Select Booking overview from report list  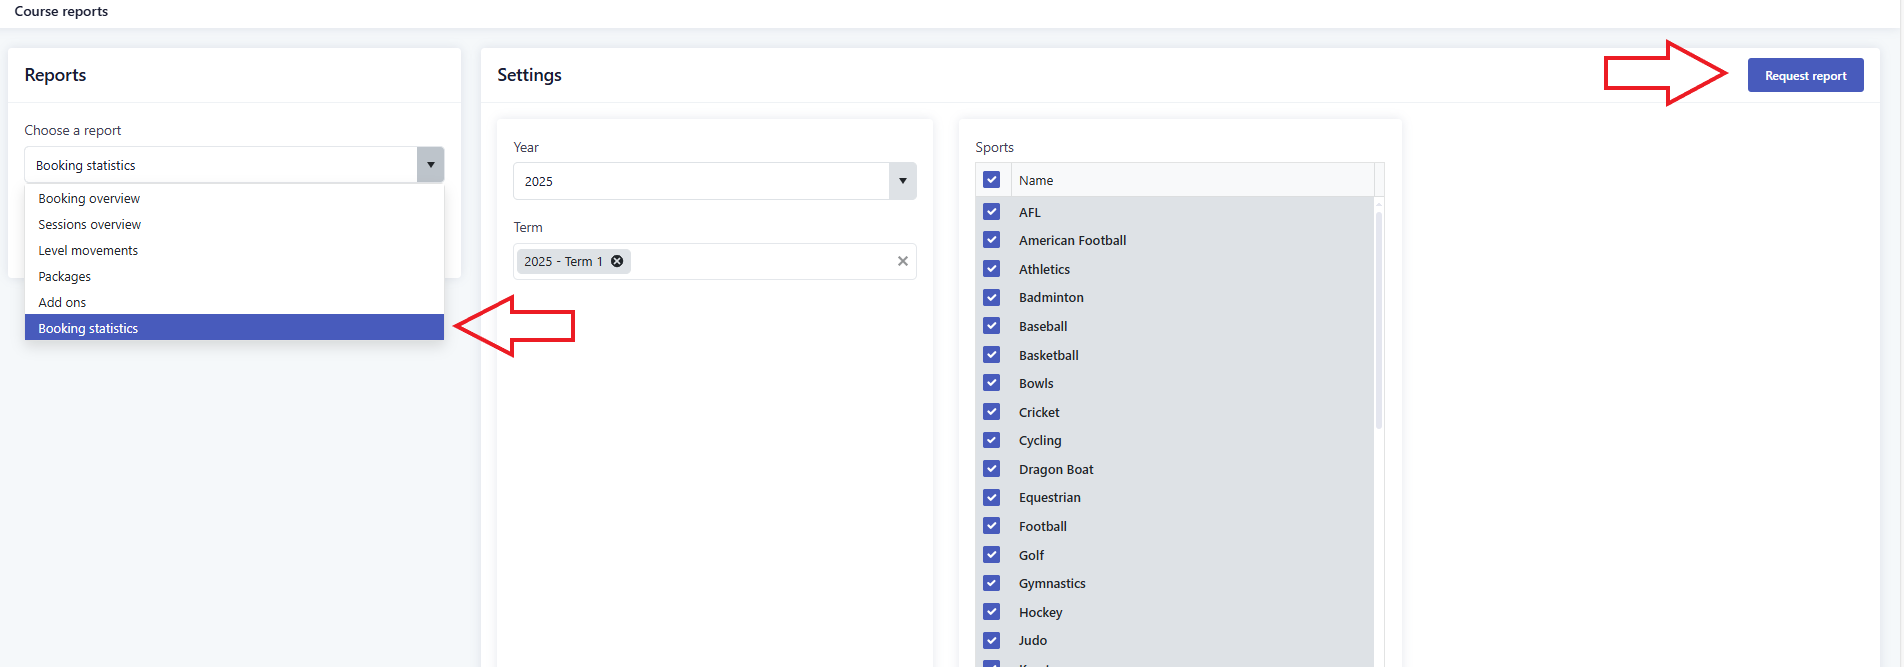pyautogui.click(x=89, y=199)
